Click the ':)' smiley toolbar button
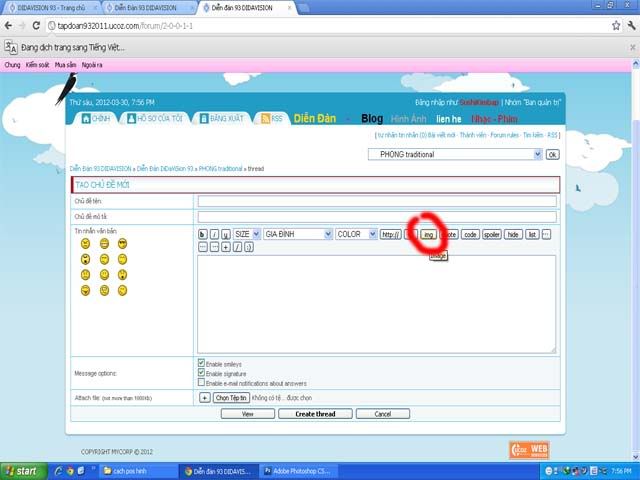Viewport: 640px width, 480px height. tap(249, 247)
